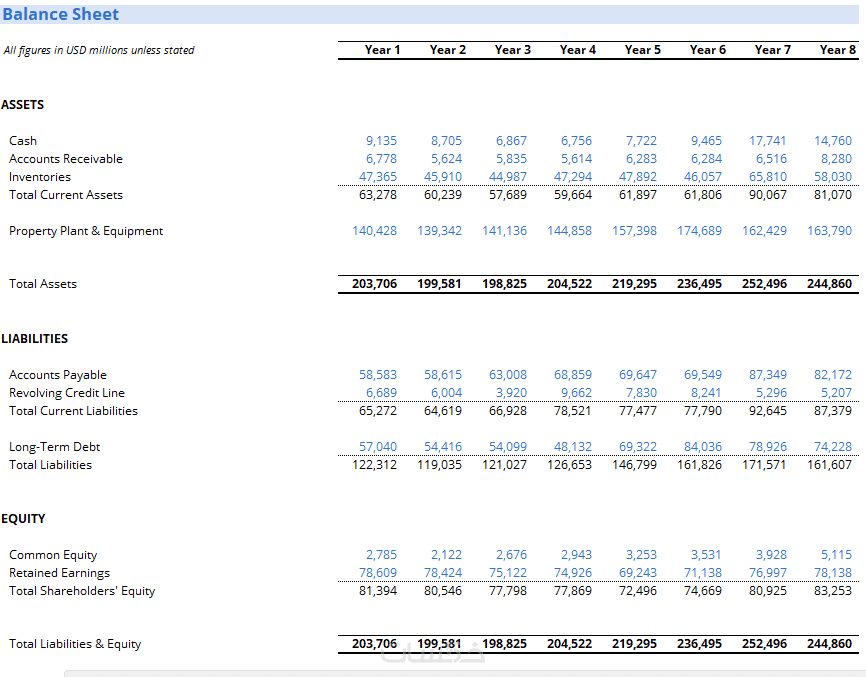Click Accounts Receivable value 6,778
The width and height of the screenshot is (866, 677).
coord(381,159)
